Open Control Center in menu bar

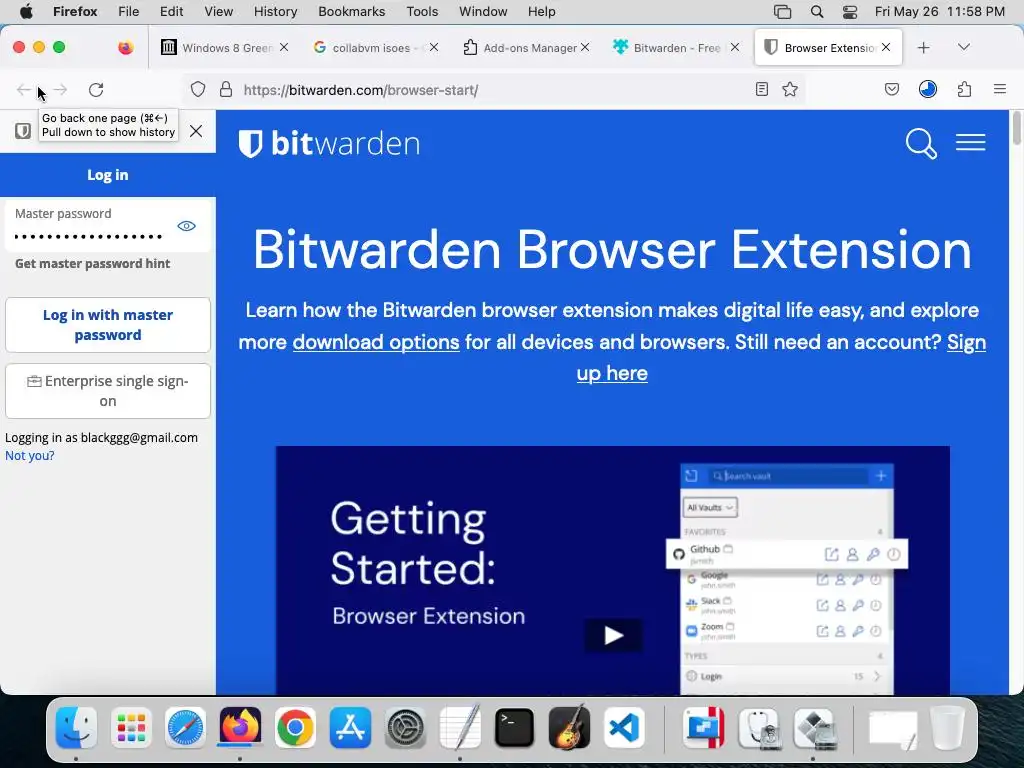850,11
